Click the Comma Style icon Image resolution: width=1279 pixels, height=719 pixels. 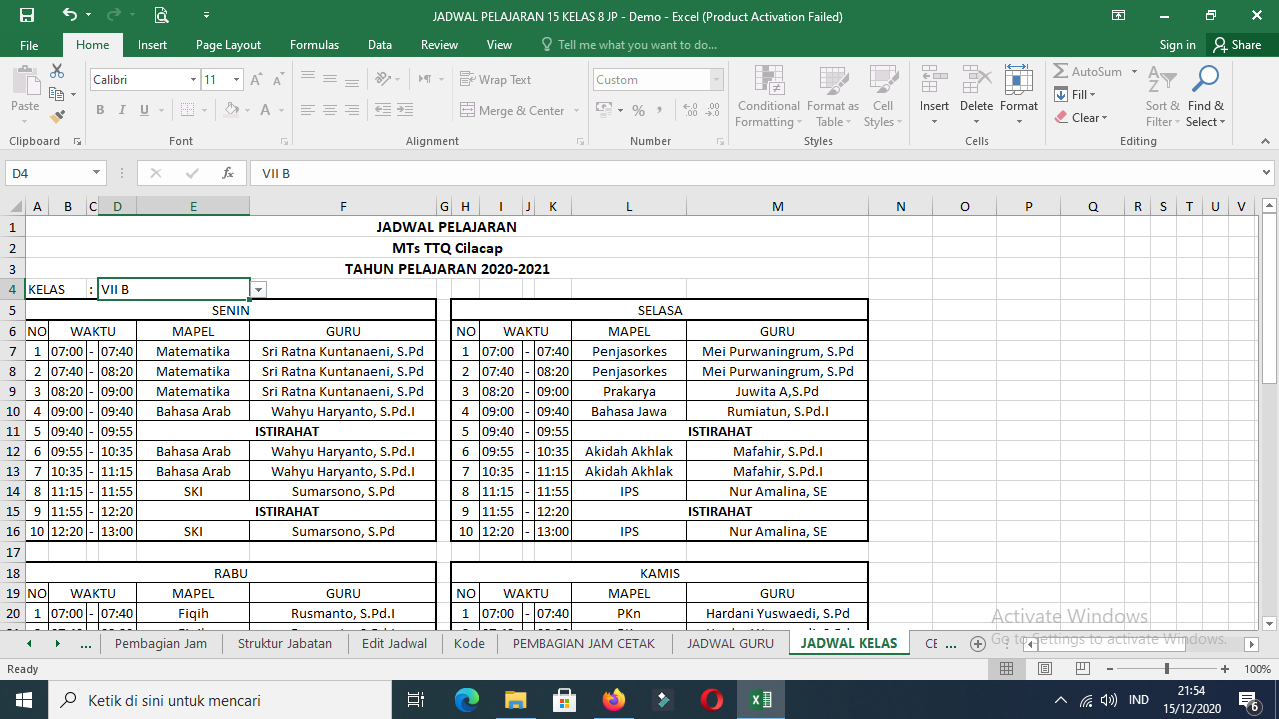tap(661, 110)
